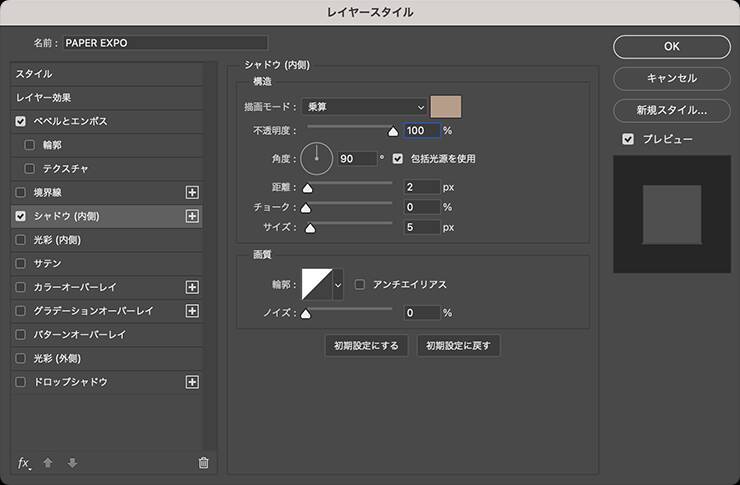Viewport: 740px width, 485px height.
Task: Add another ドロップシャドウ with plus icon
Action: (193, 382)
